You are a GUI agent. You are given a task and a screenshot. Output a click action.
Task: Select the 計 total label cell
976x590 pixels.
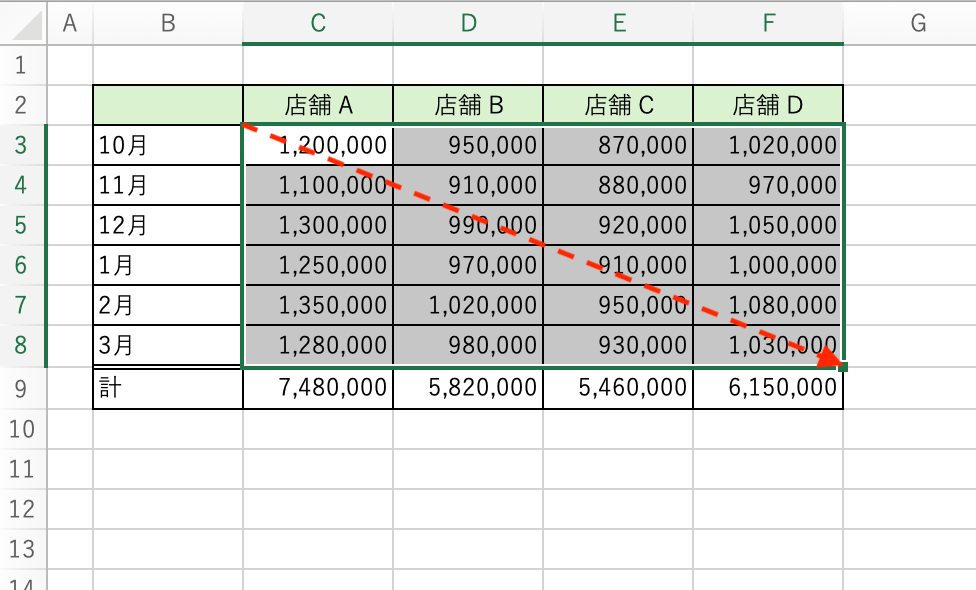168,388
